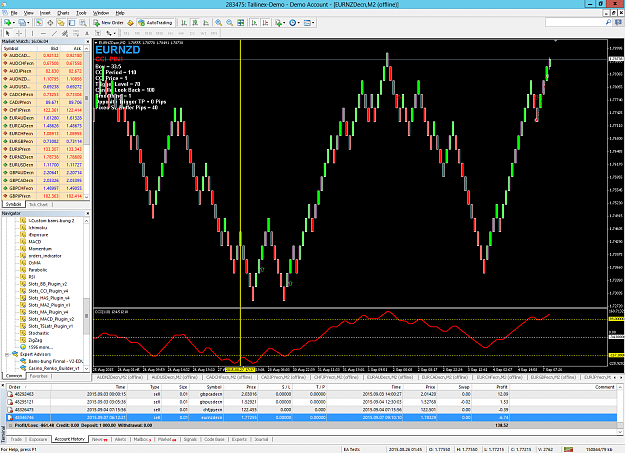The height and width of the screenshot is (453, 625).
Task: Collapse the Expert Advisors tree node
Action: point(7,355)
